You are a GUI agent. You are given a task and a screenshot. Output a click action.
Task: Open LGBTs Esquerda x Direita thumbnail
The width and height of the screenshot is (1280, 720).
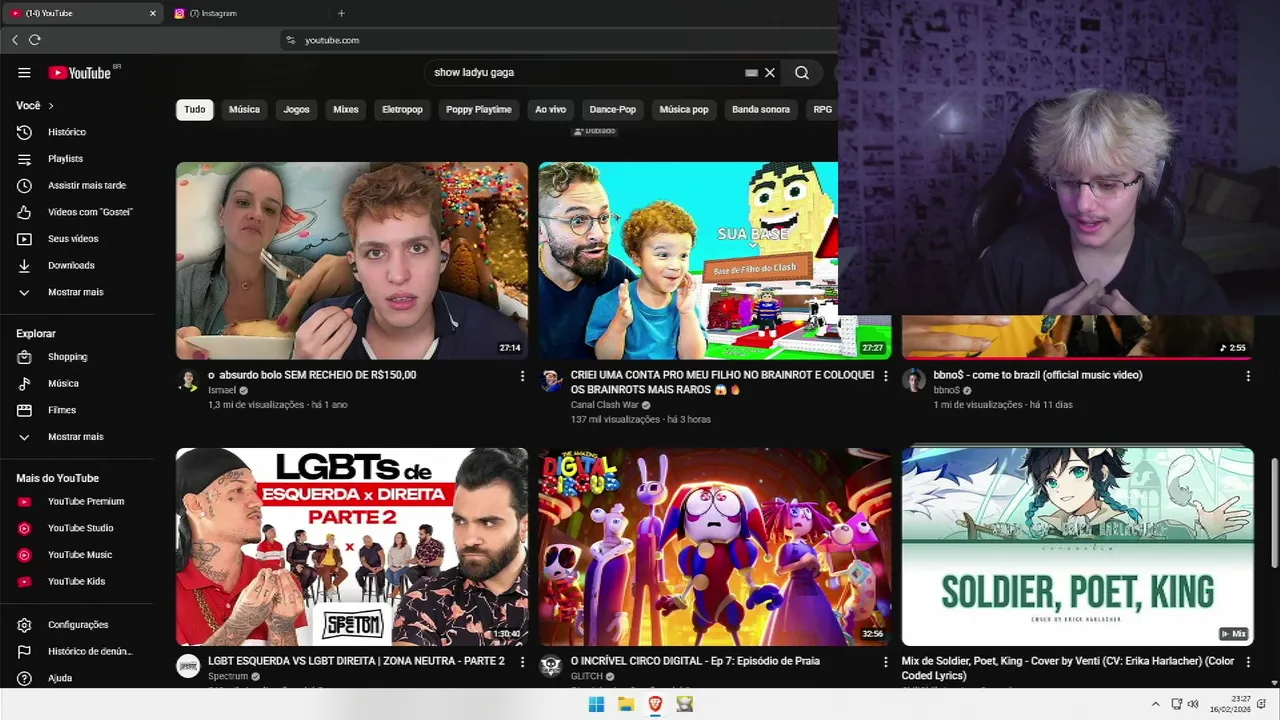coord(352,546)
